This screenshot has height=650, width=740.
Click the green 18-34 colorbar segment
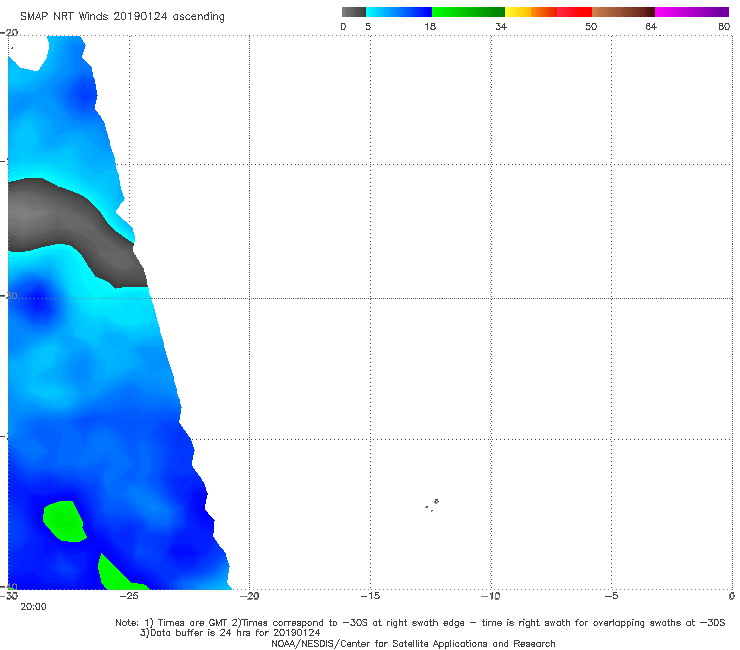pyautogui.click(x=469, y=12)
